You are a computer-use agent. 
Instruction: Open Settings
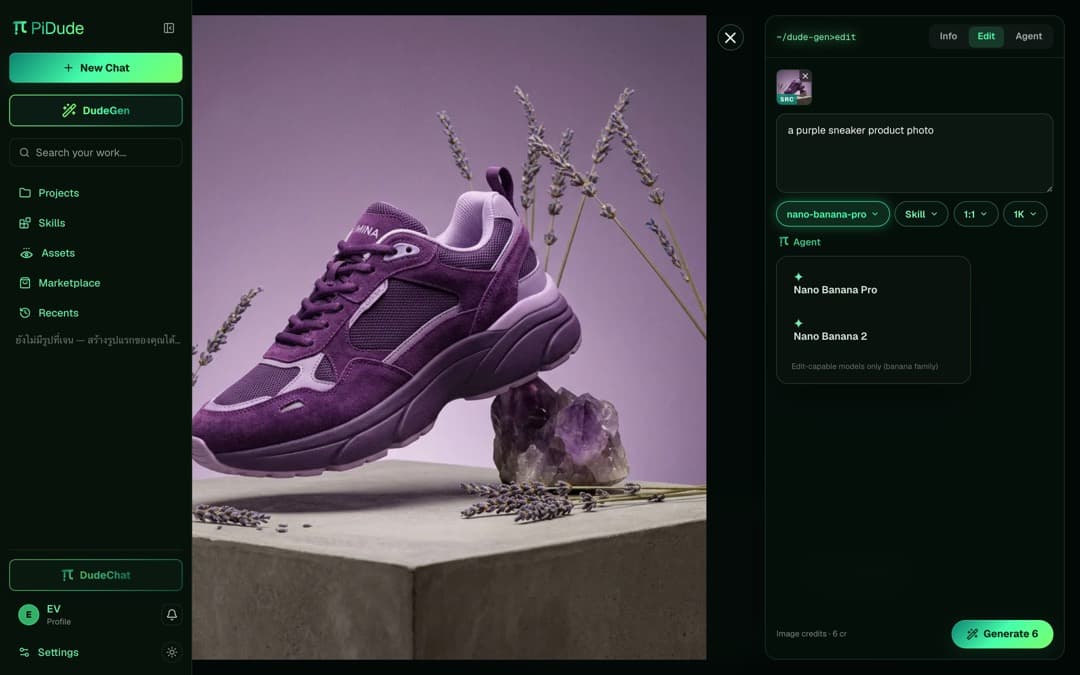58,652
